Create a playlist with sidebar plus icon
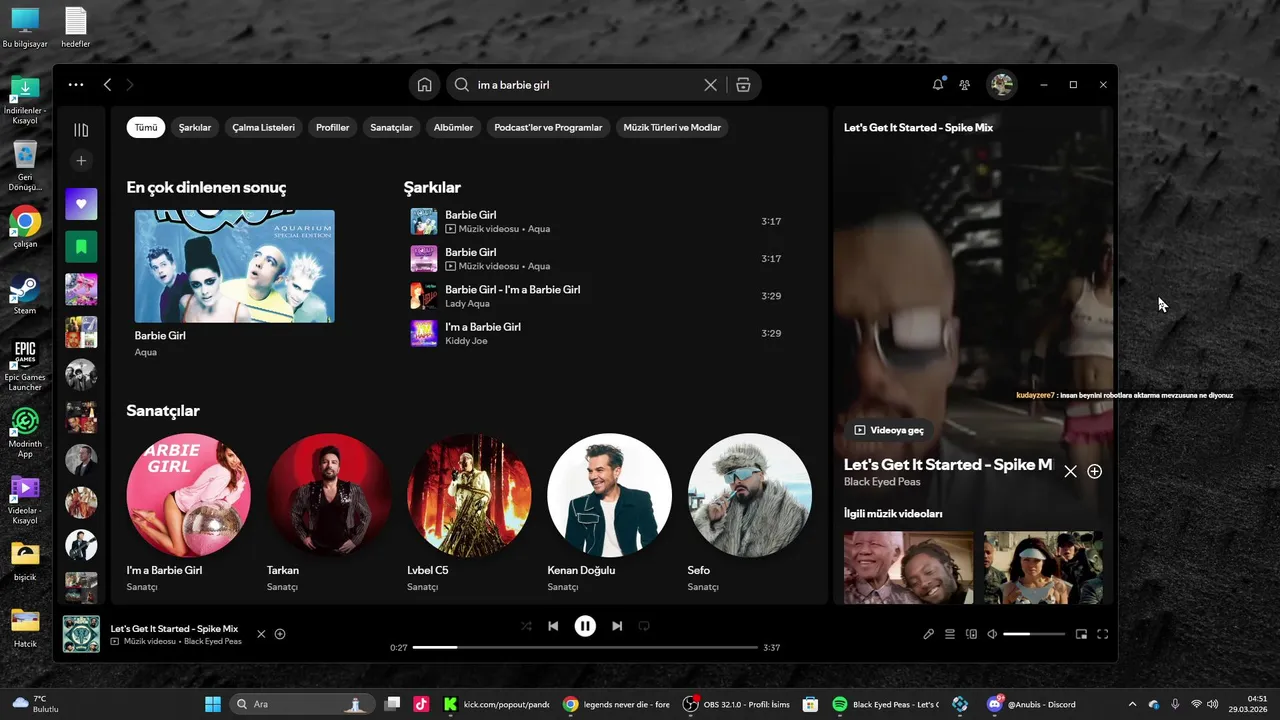 pyautogui.click(x=81, y=161)
